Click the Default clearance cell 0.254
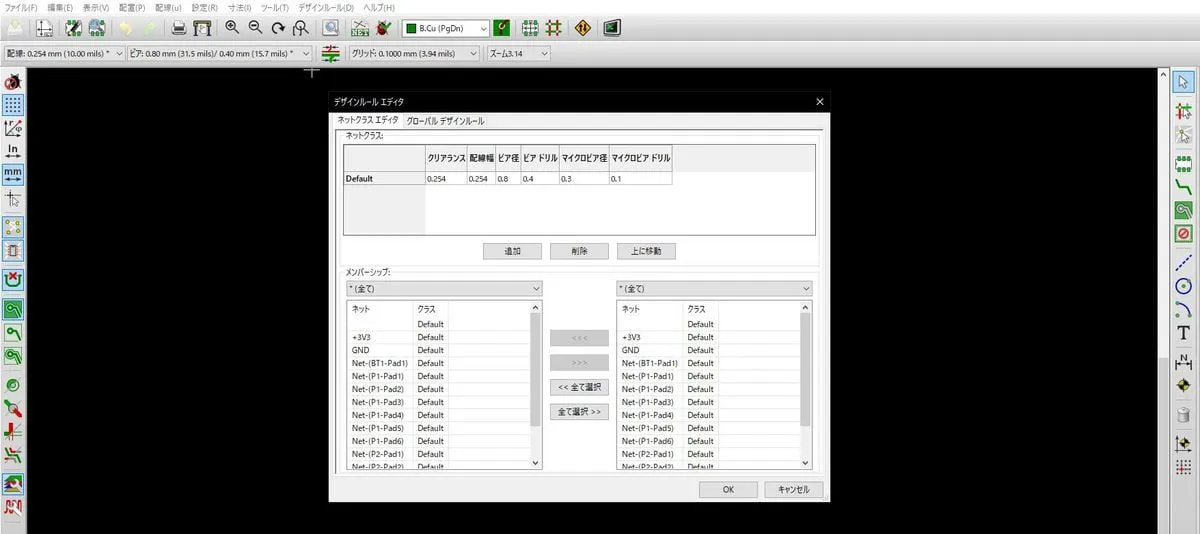The image size is (1200, 534). [x=445, y=178]
